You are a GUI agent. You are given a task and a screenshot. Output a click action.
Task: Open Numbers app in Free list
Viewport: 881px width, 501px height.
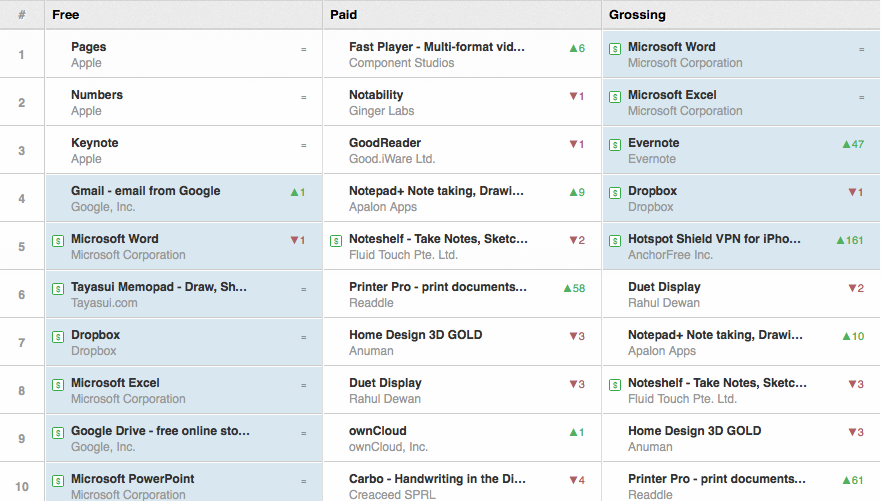97,94
